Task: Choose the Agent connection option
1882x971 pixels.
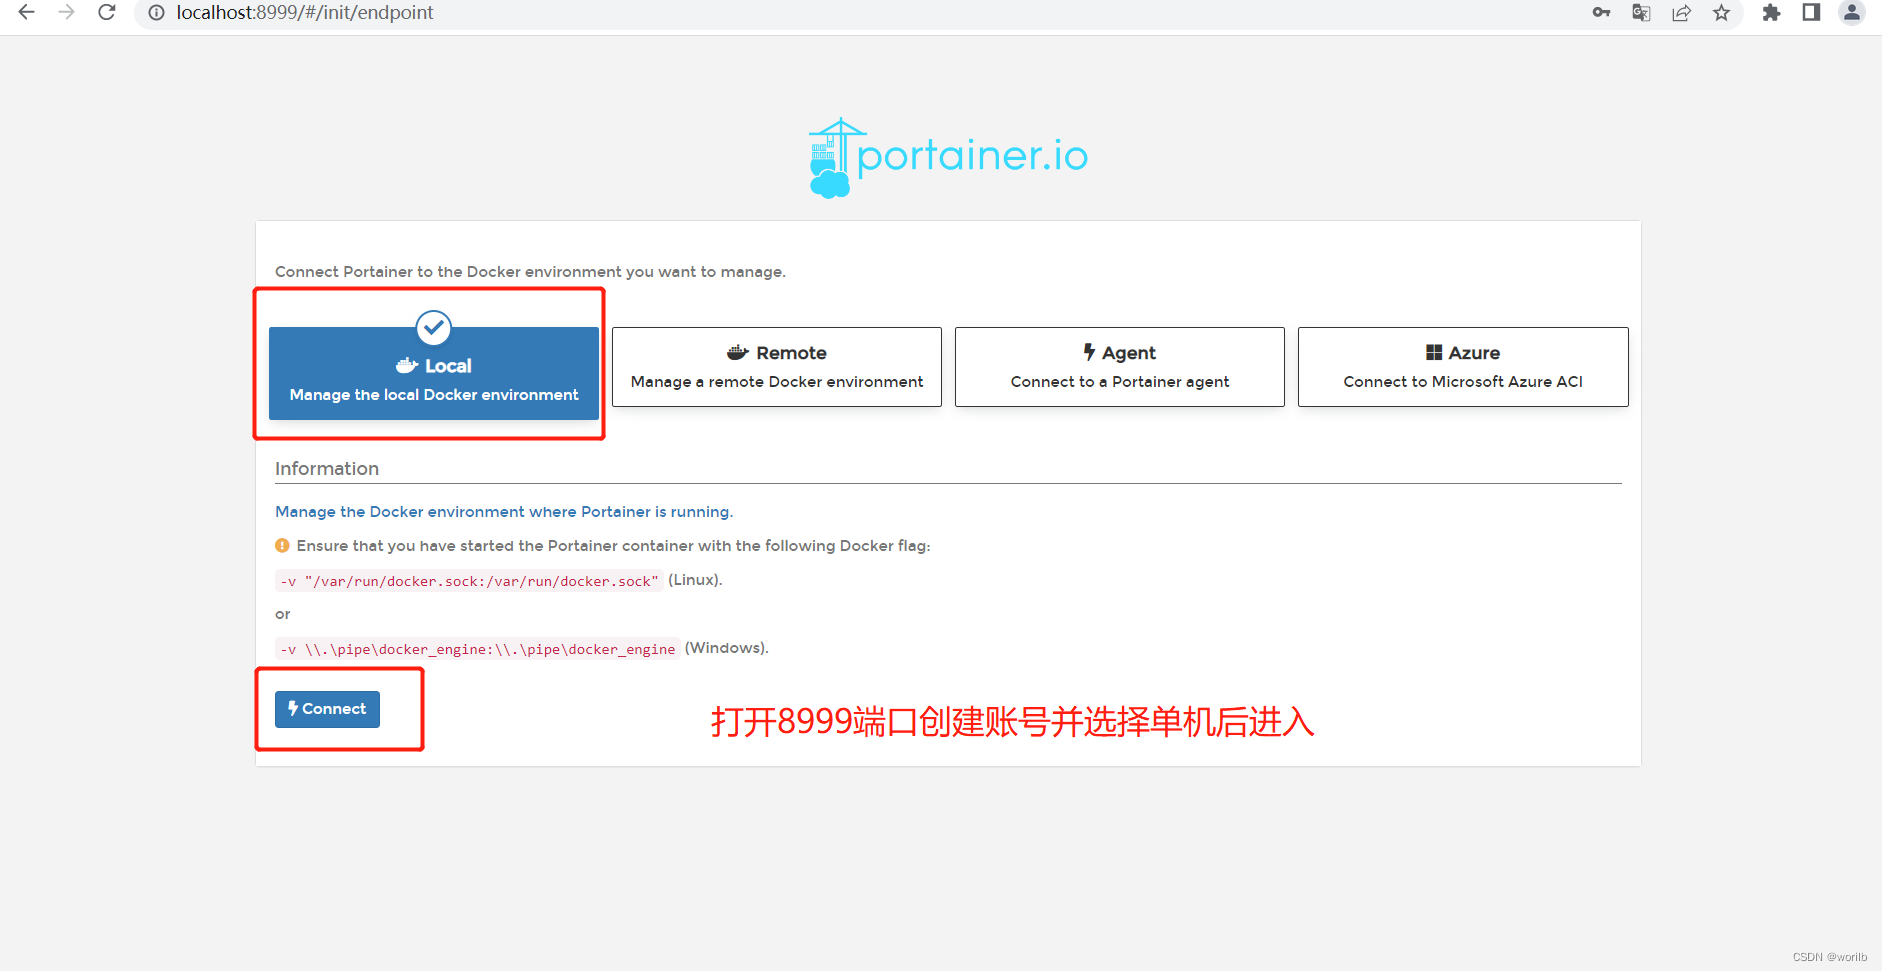Action: [x=1120, y=367]
